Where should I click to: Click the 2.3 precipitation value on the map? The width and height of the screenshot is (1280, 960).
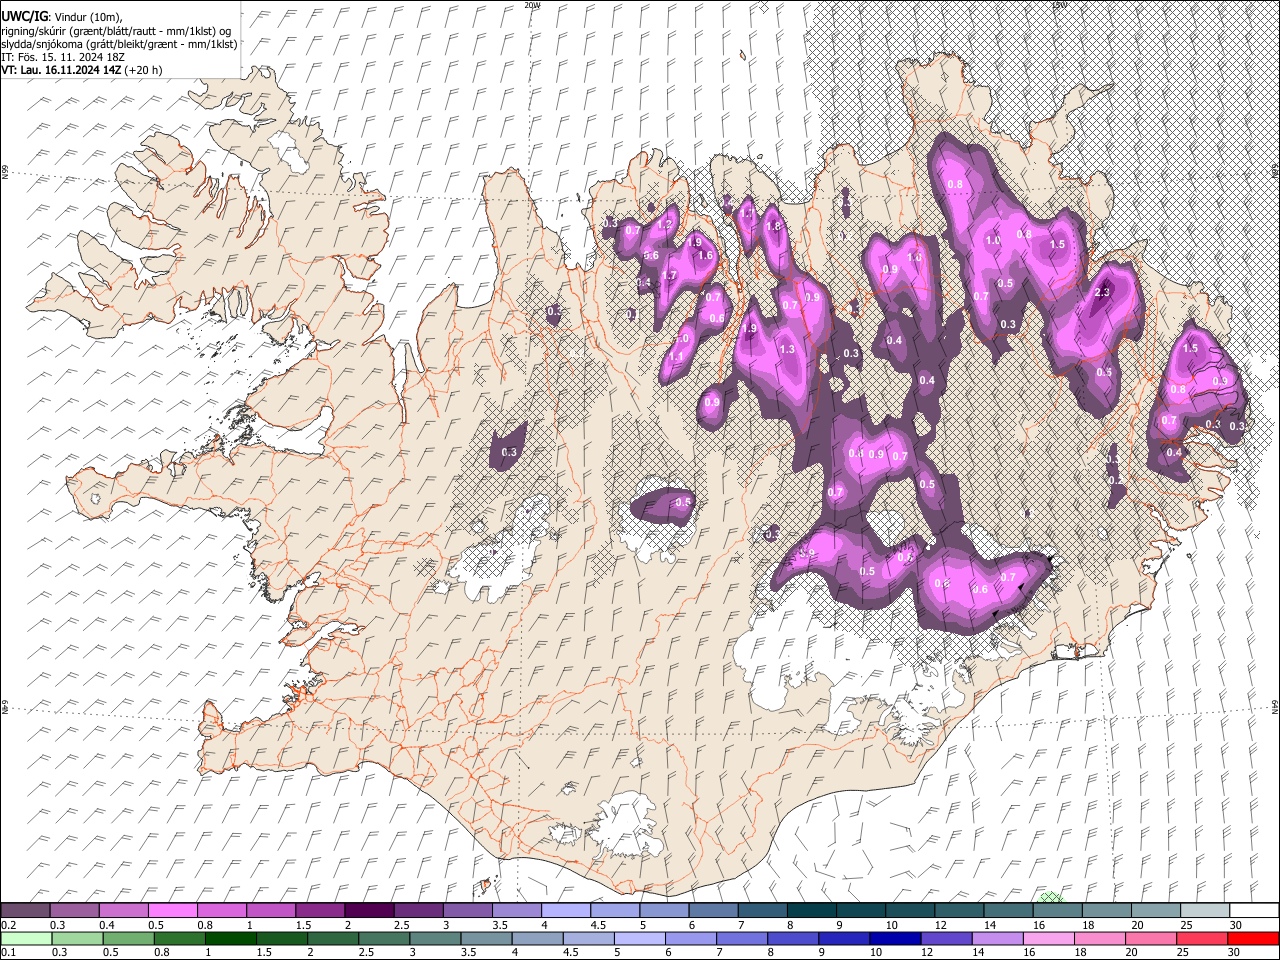[x=1103, y=292]
